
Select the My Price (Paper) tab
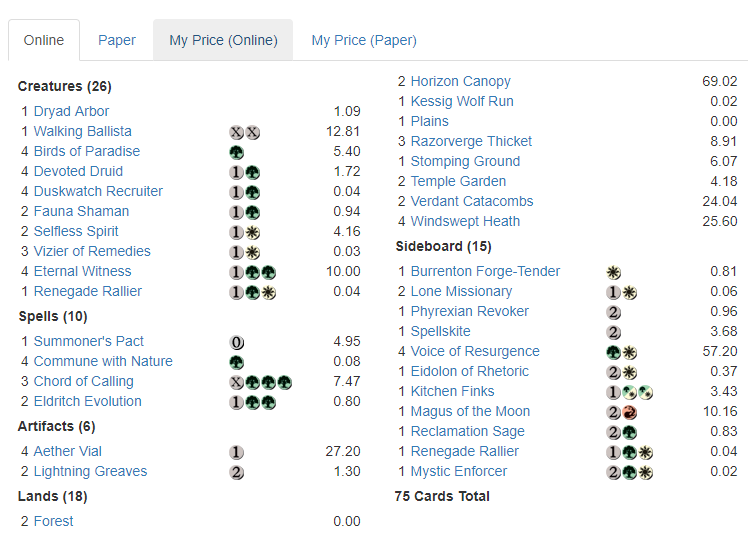(x=364, y=40)
